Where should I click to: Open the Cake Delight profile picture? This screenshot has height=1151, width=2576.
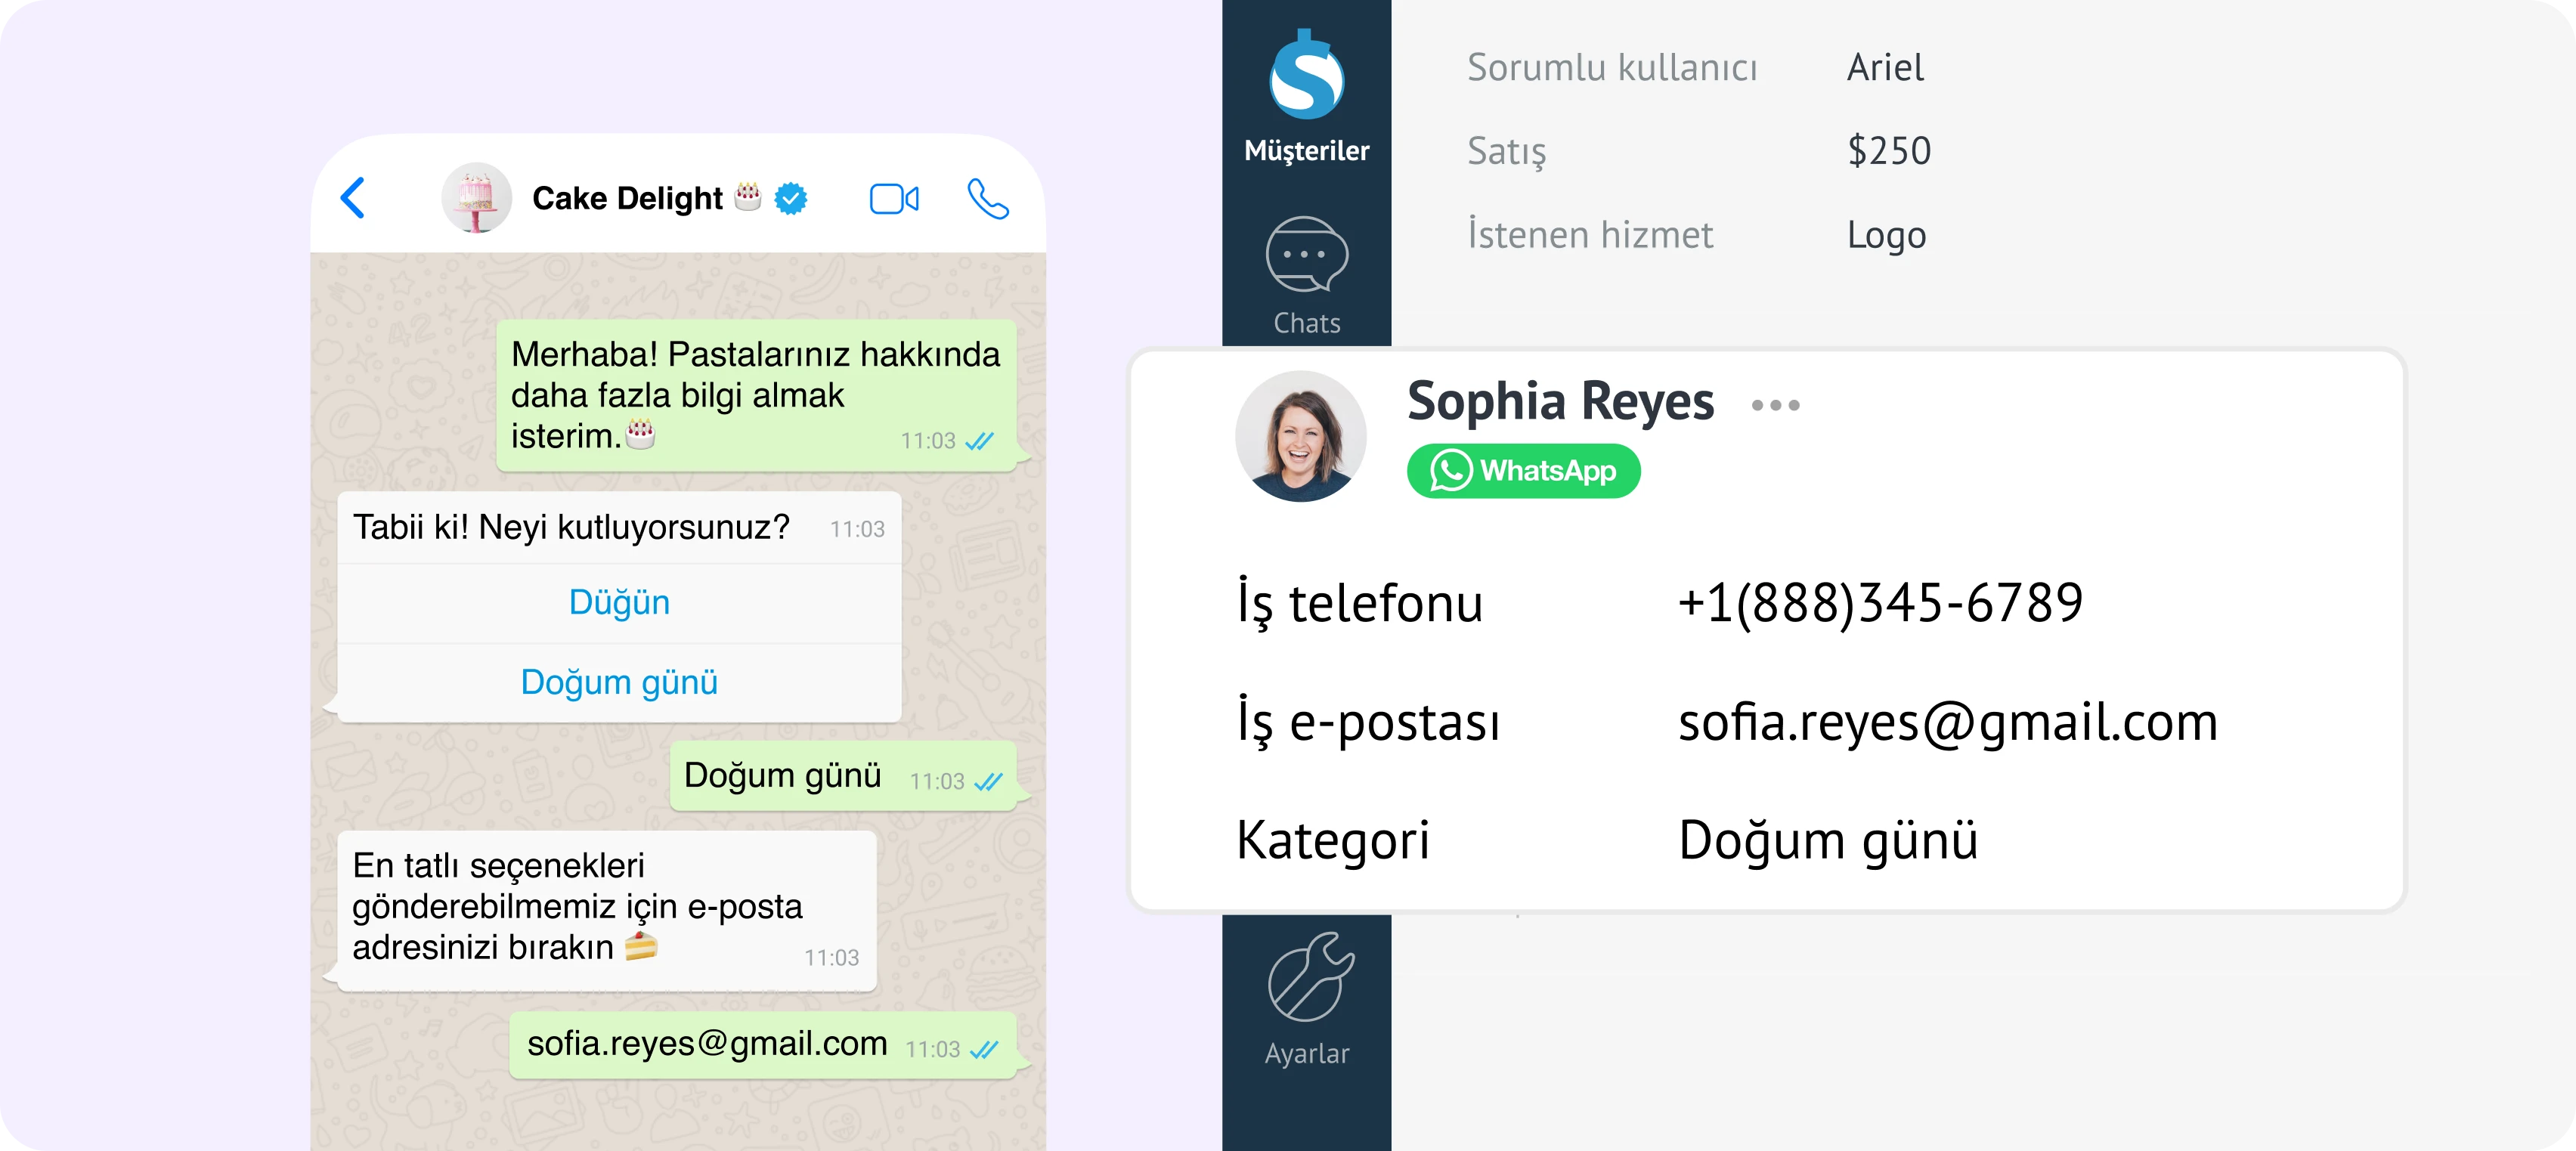pos(477,198)
